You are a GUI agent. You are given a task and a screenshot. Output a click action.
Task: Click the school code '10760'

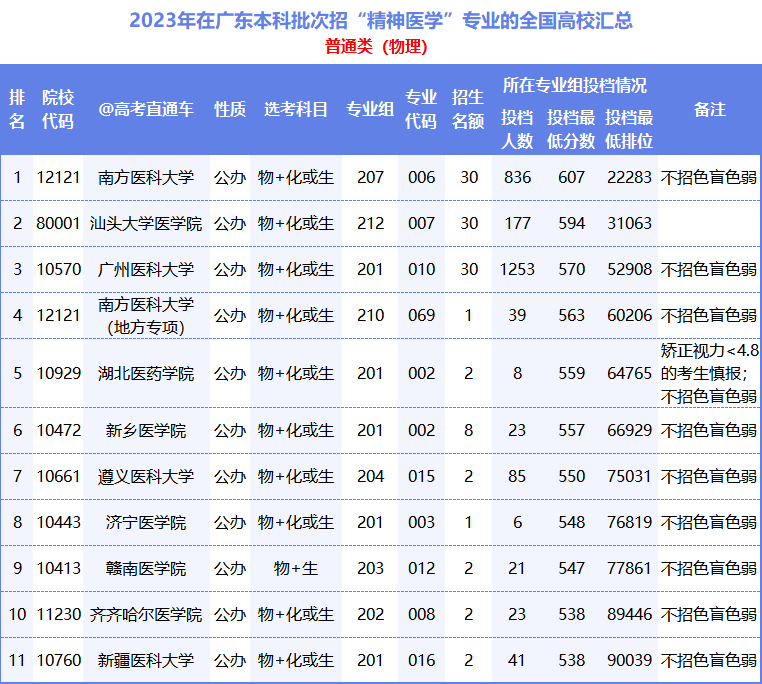coord(58,660)
